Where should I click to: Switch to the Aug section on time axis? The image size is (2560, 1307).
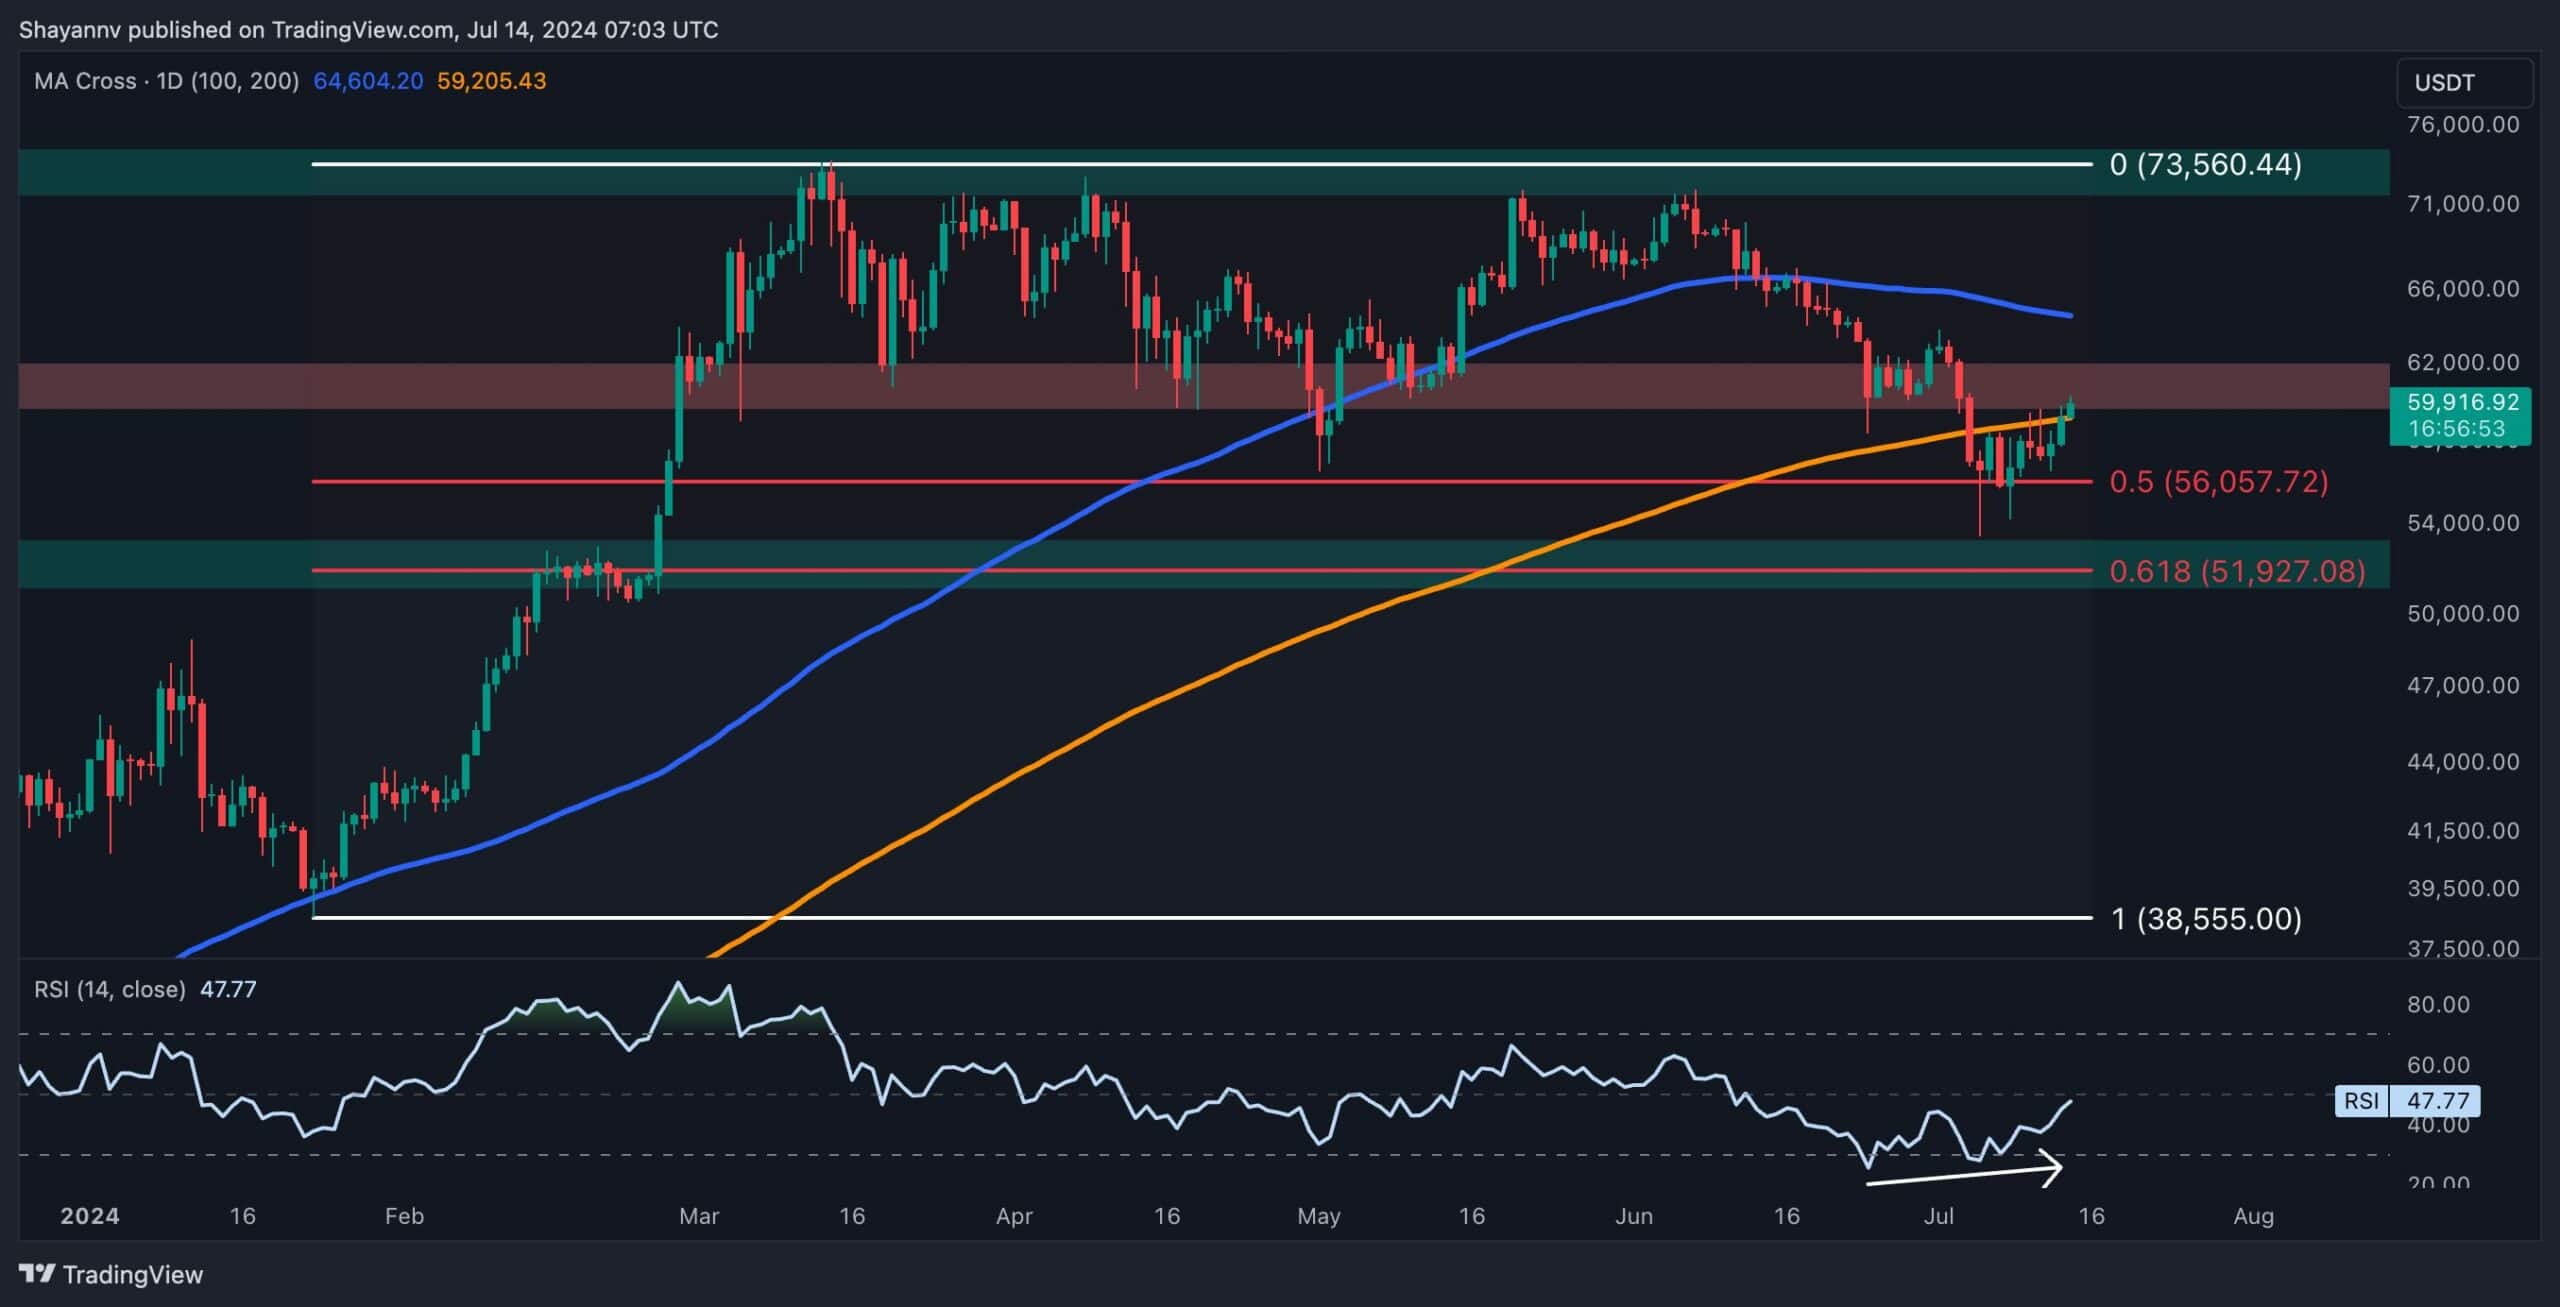point(2253,1216)
